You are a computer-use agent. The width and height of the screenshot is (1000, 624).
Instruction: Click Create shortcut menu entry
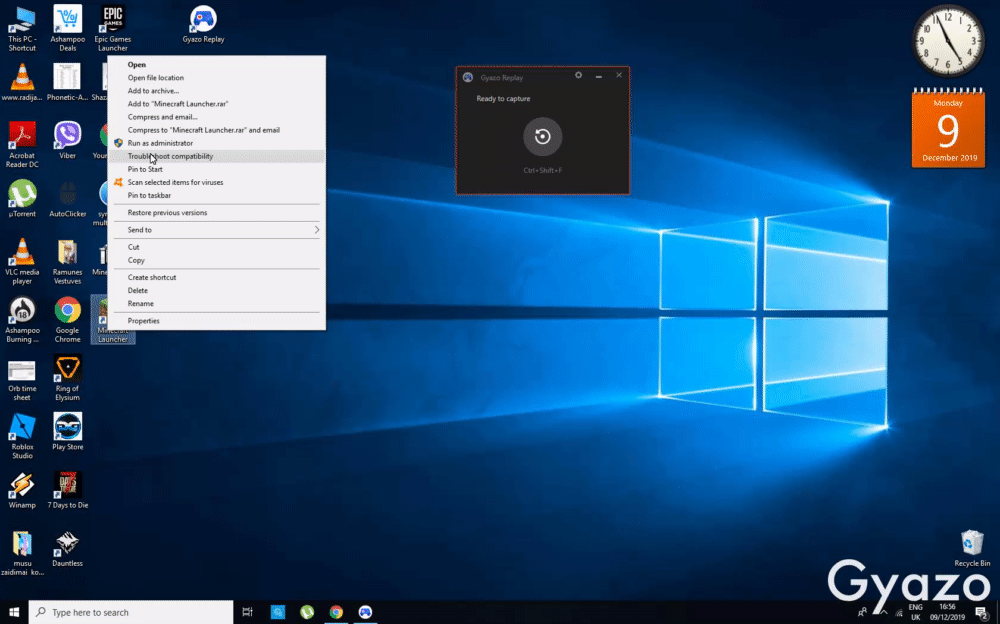pos(152,277)
